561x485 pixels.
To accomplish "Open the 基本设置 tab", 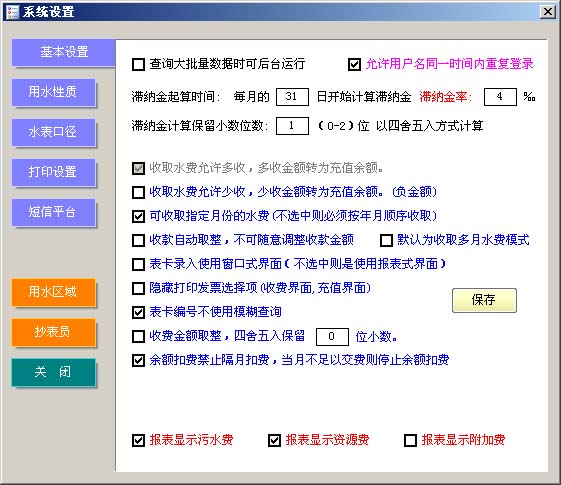I will coord(64,52).
